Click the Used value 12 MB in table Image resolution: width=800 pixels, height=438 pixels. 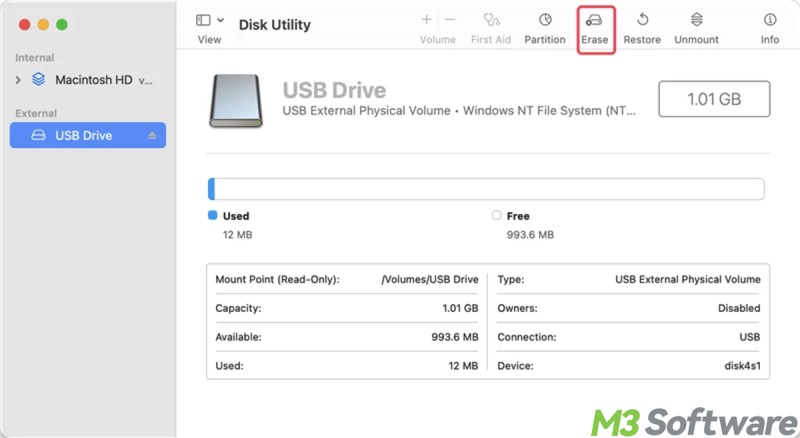[463, 366]
